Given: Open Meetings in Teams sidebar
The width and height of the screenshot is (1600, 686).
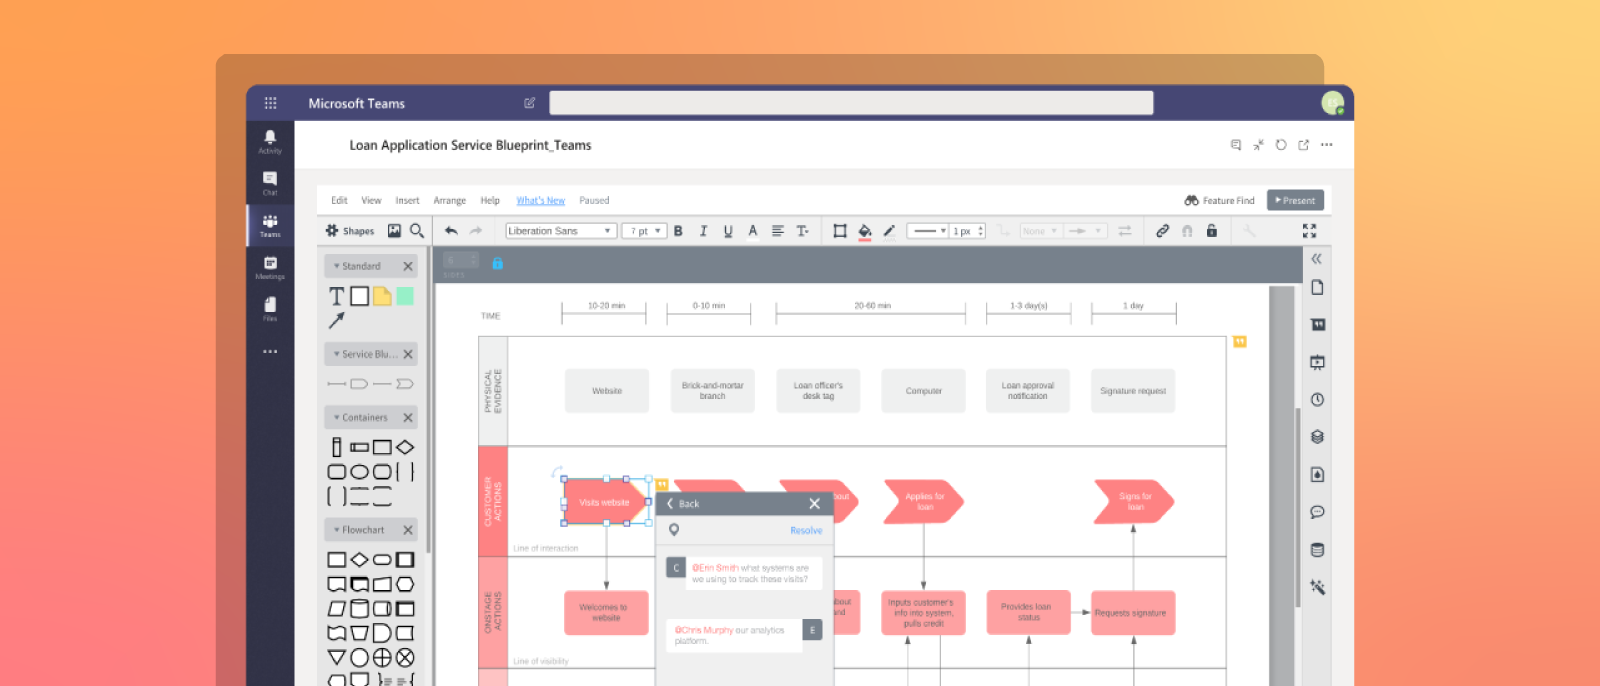Looking at the screenshot, I should tap(270, 267).
